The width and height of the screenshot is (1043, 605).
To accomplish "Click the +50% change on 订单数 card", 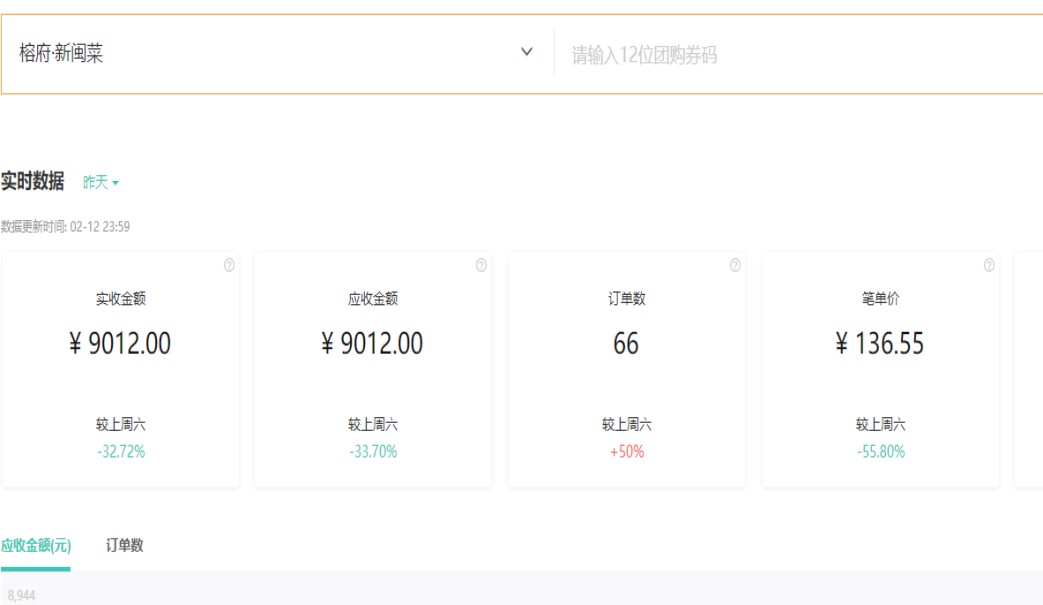I will pyautogui.click(x=627, y=452).
